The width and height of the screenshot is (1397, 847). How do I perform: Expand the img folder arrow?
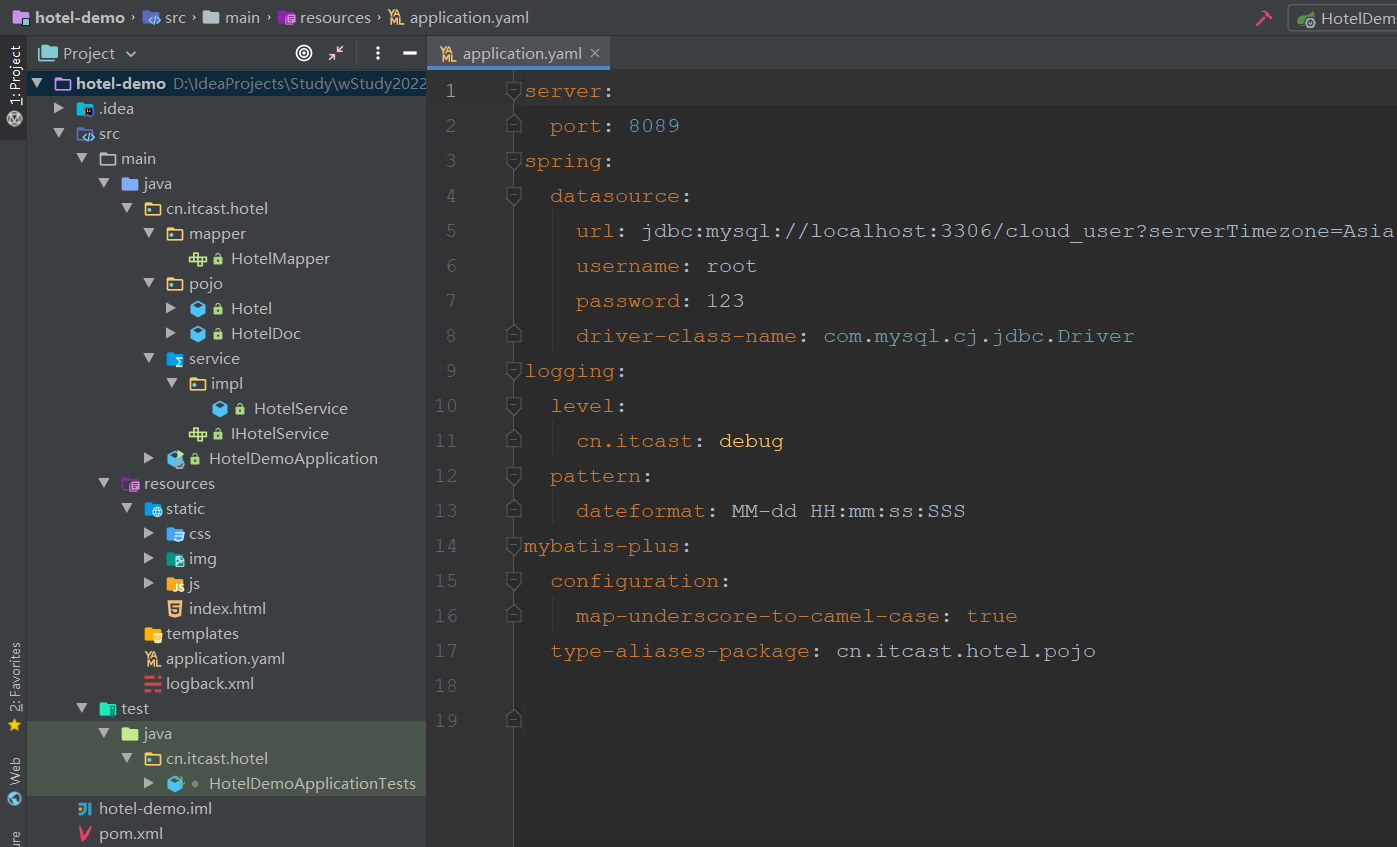click(x=149, y=558)
